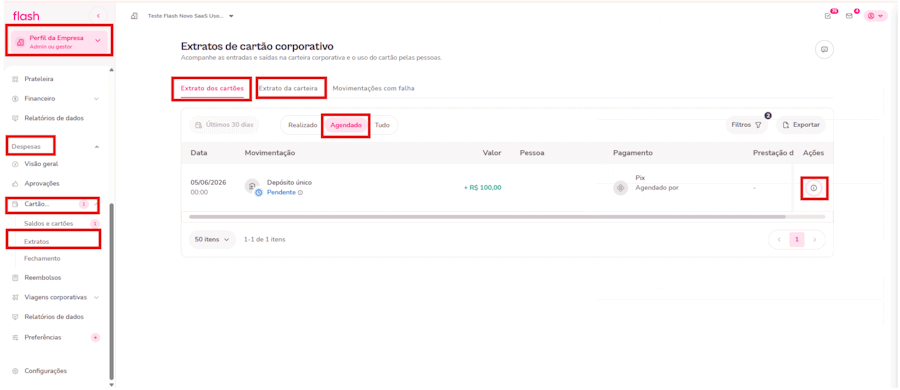Open Fechamento in sidebar
The height and width of the screenshot is (390, 900).
click(42, 258)
